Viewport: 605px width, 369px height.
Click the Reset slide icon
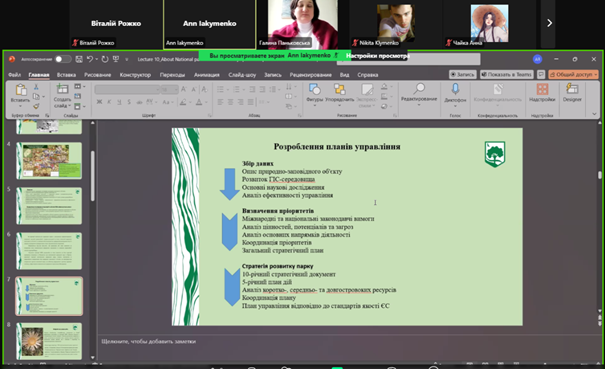click(x=78, y=96)
